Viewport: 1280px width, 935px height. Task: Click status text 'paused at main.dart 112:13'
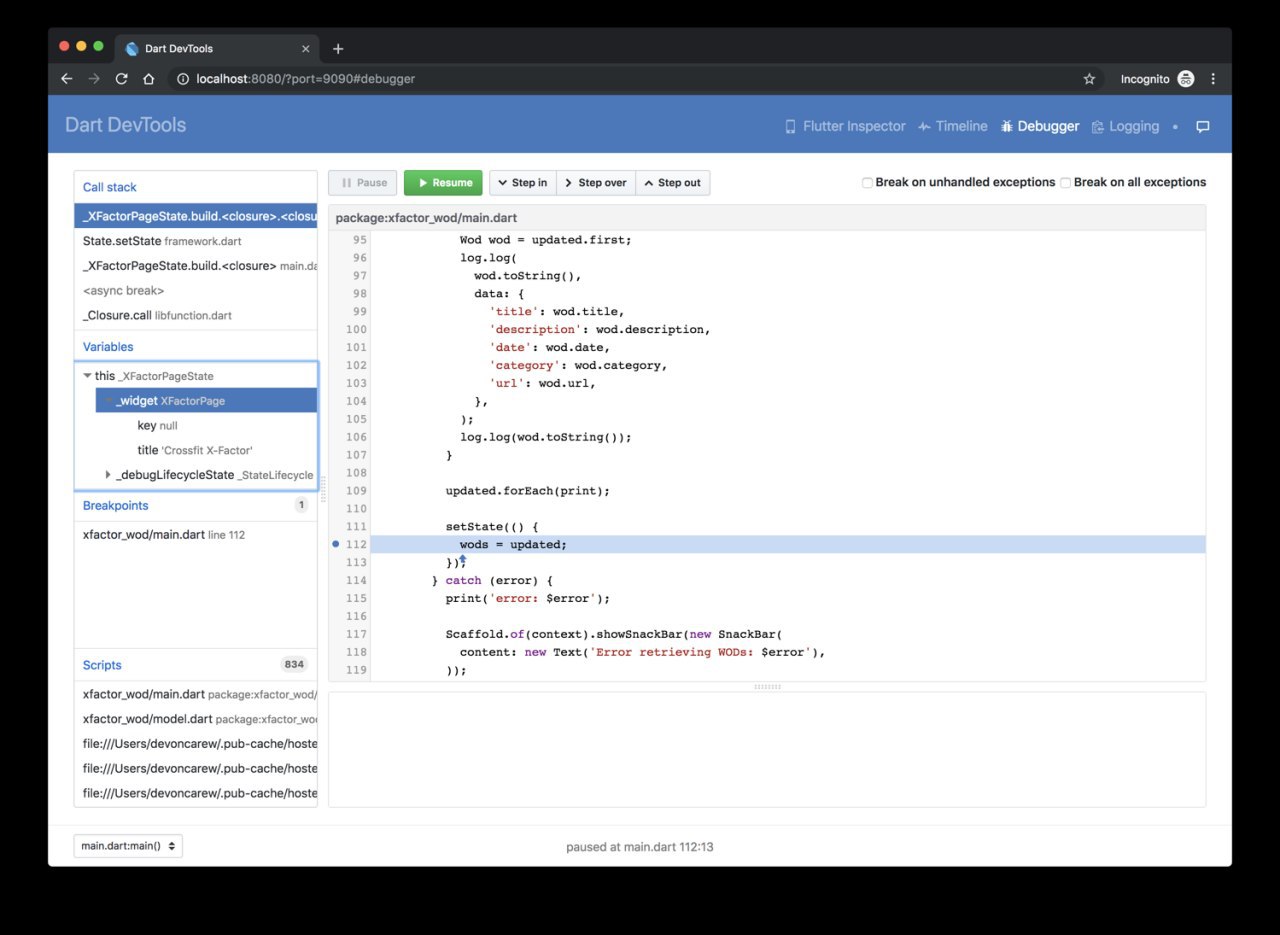point(640,847)
